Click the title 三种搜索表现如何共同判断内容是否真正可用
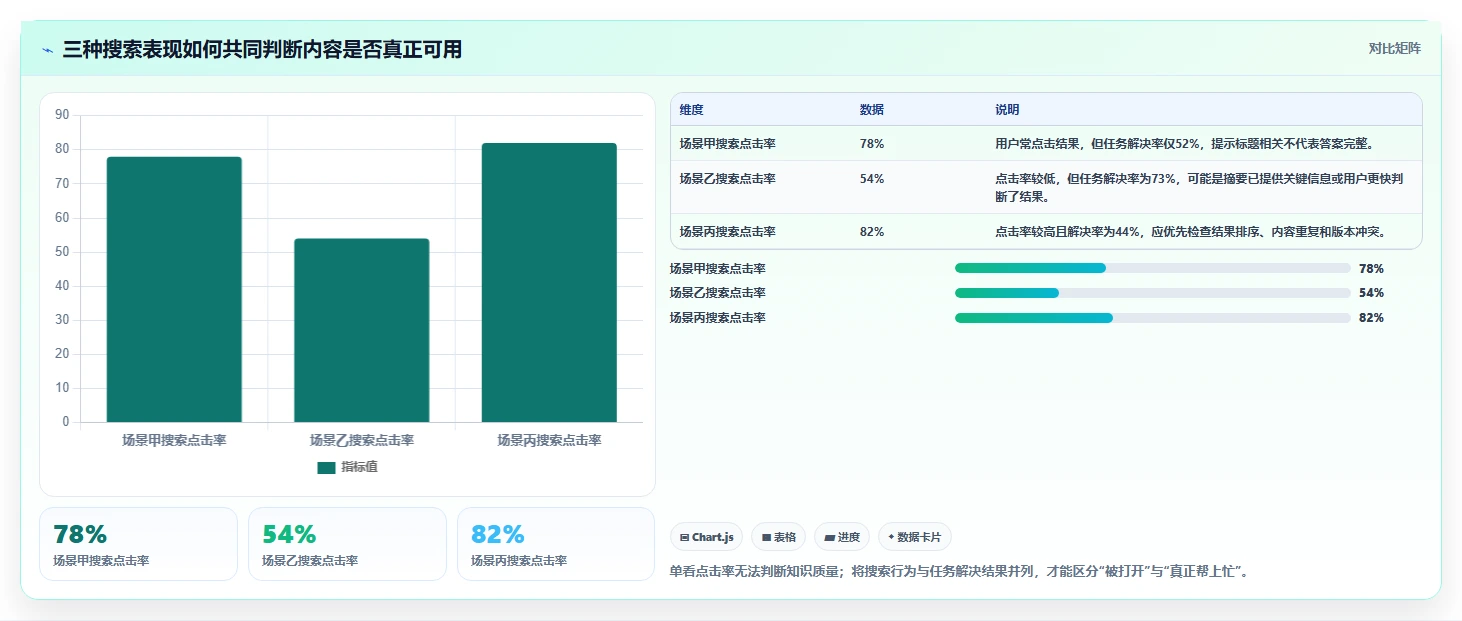The height and width of the screenshot is (621, 1462). (262, 50)
